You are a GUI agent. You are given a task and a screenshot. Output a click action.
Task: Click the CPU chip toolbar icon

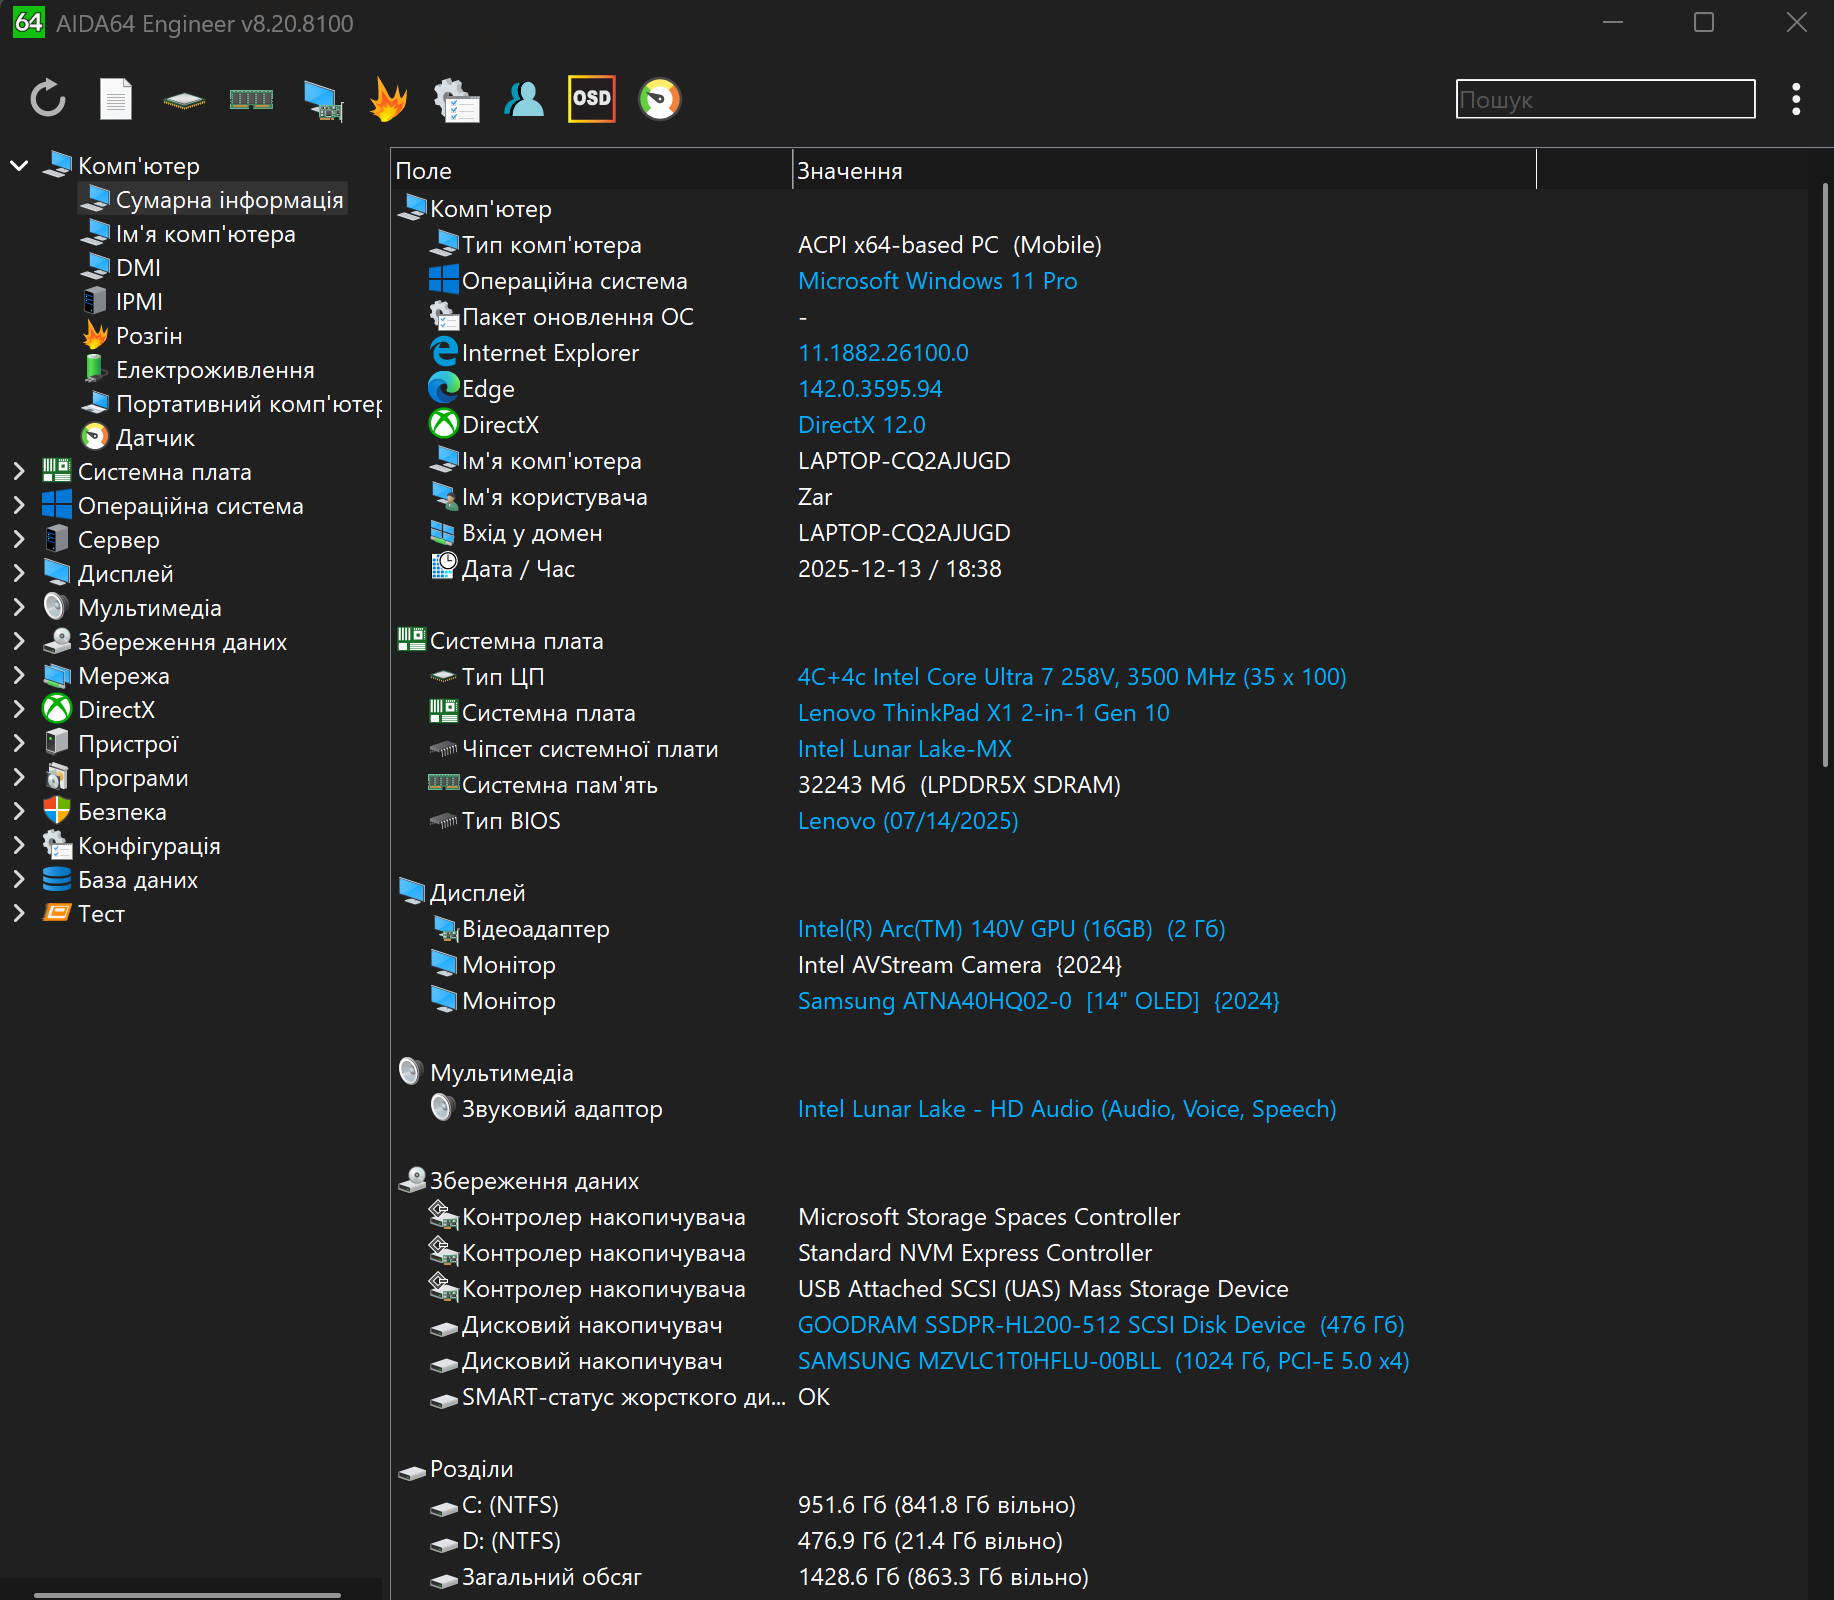pos(184,99)
